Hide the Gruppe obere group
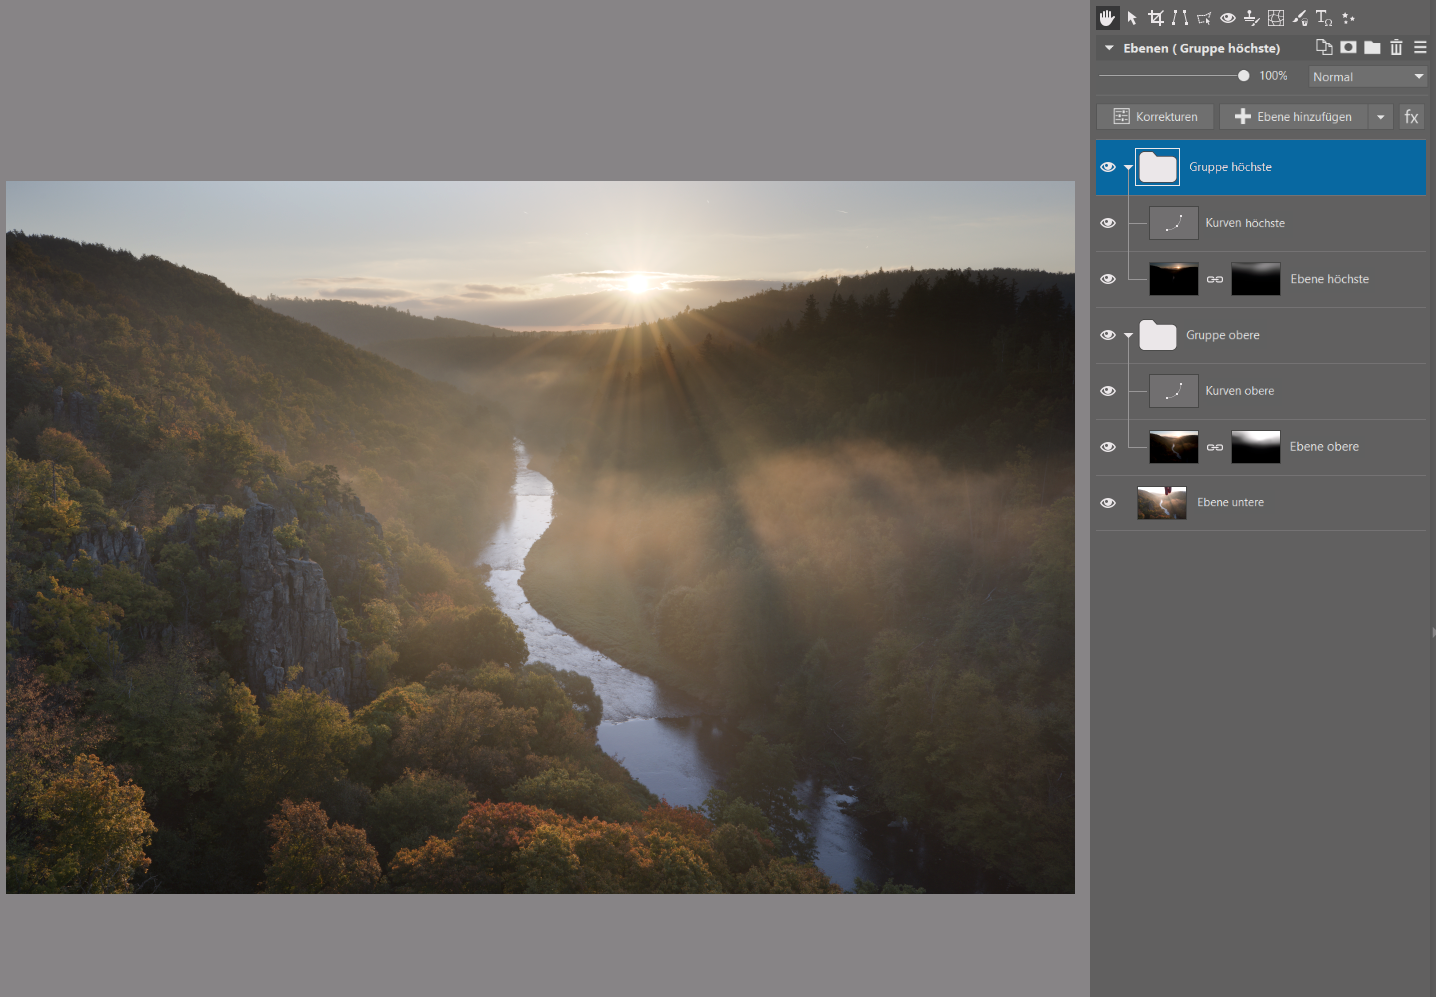Image resolution: width=1436 pixels, height=997 pixels. [x=1108, y=335]
